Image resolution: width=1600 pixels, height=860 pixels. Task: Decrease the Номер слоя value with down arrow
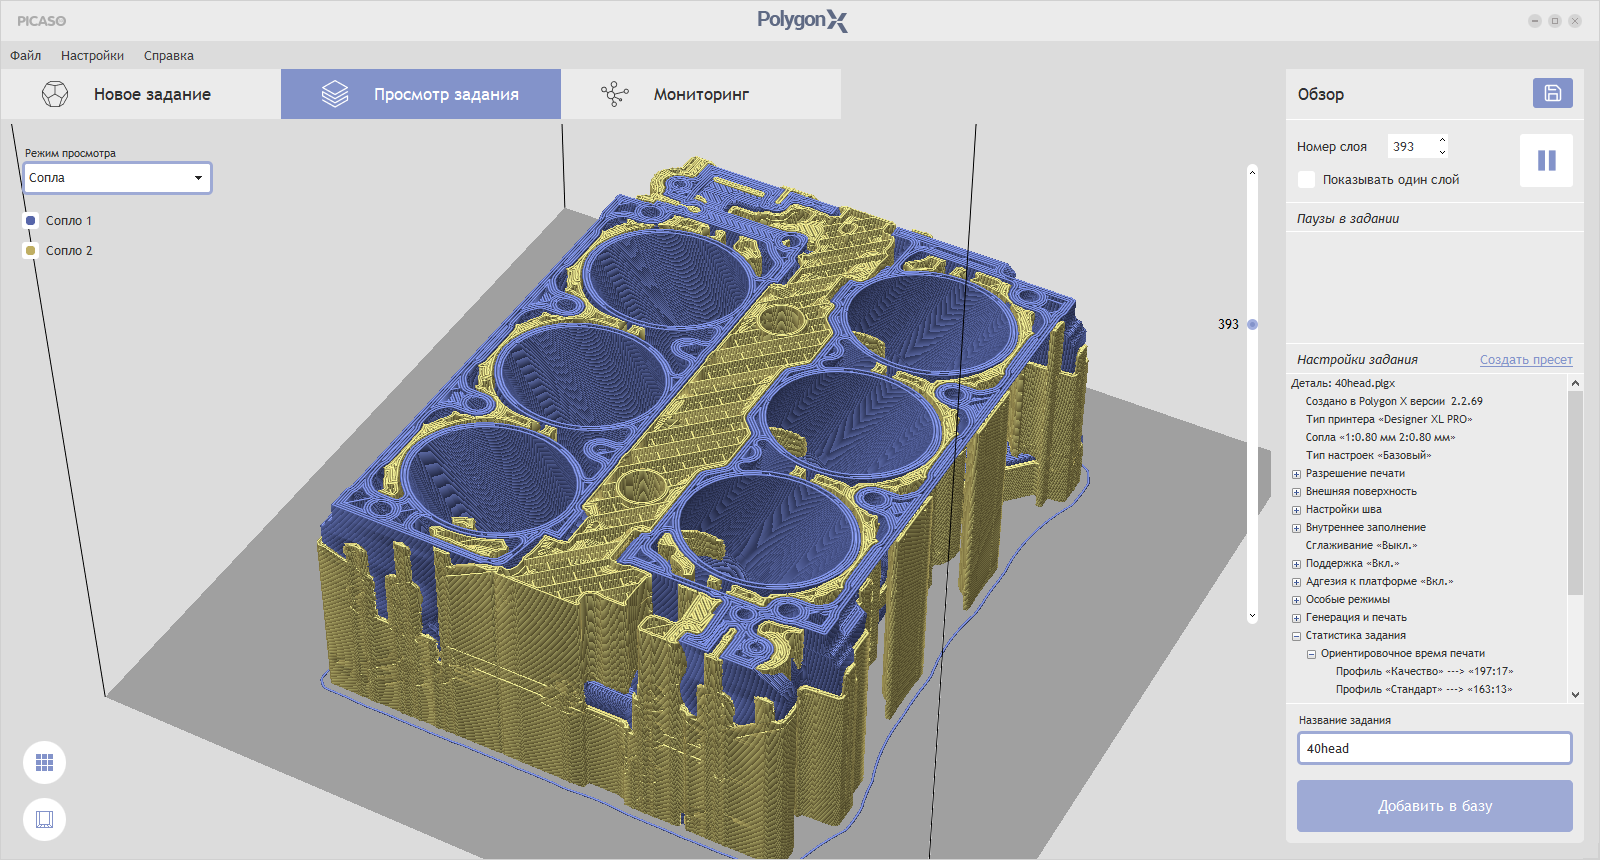click(x=1442, y=152)
